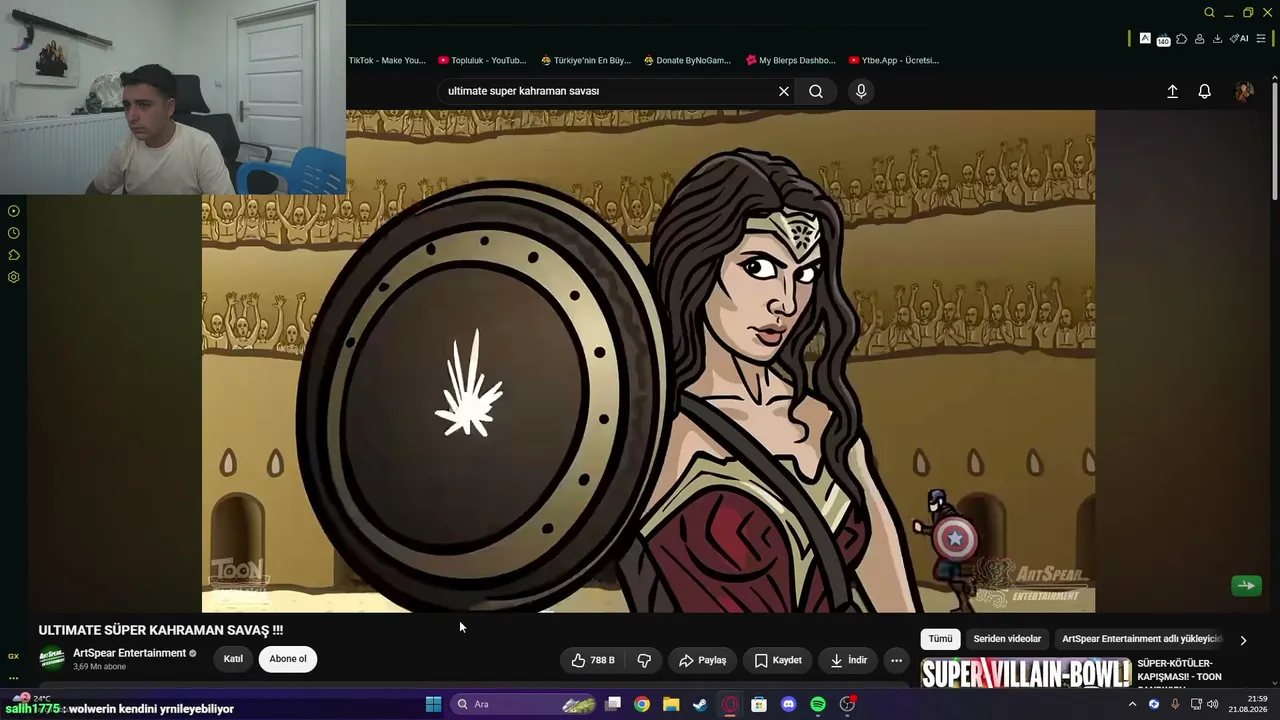Select the Seriden videolar filter chip

pos(1007,639)
